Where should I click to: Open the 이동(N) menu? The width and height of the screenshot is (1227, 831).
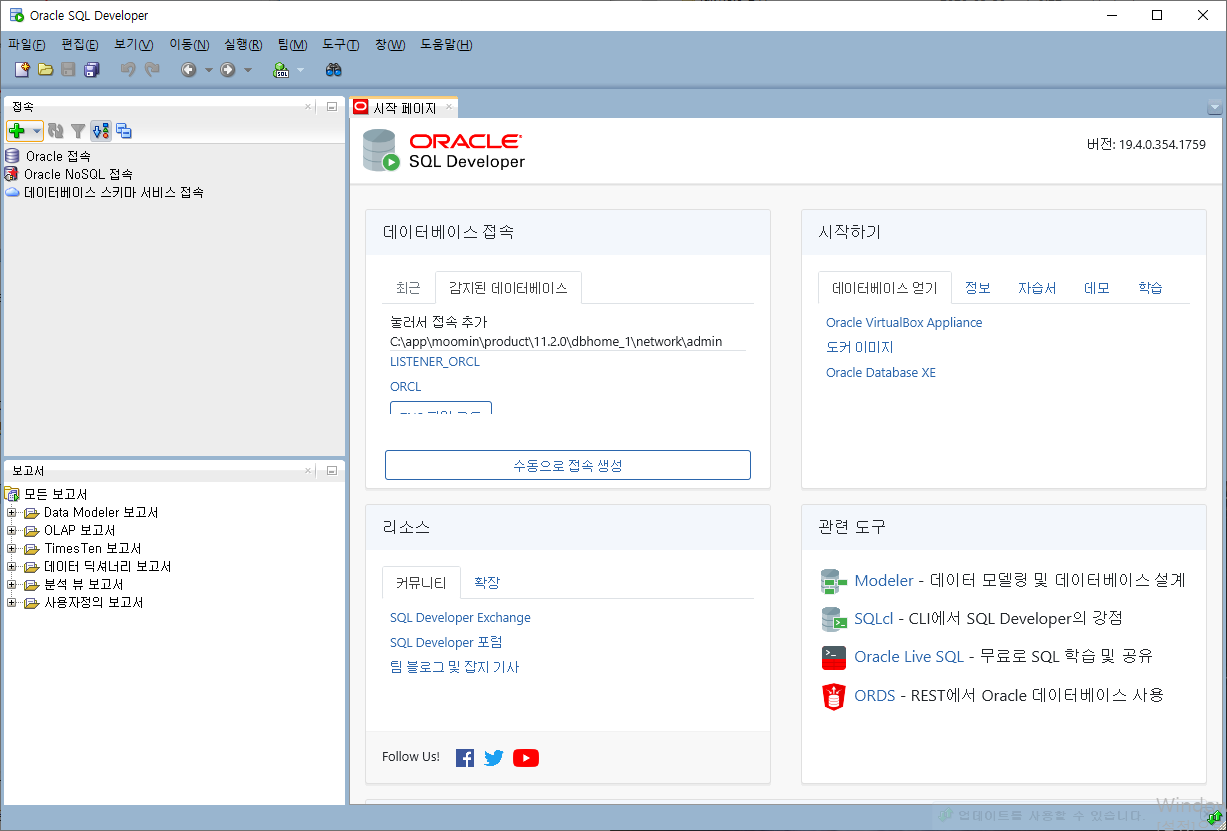tap(189, 44)
